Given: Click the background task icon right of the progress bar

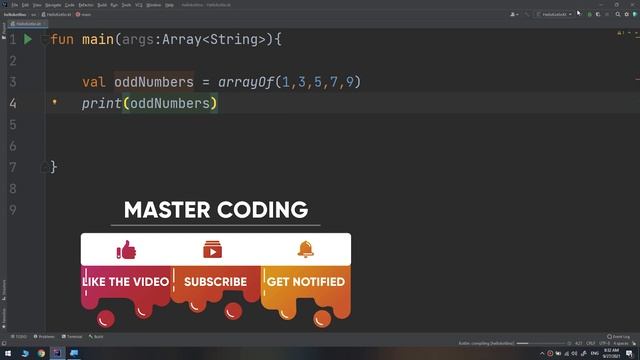Looking at the screenshot, I should 569,344.
